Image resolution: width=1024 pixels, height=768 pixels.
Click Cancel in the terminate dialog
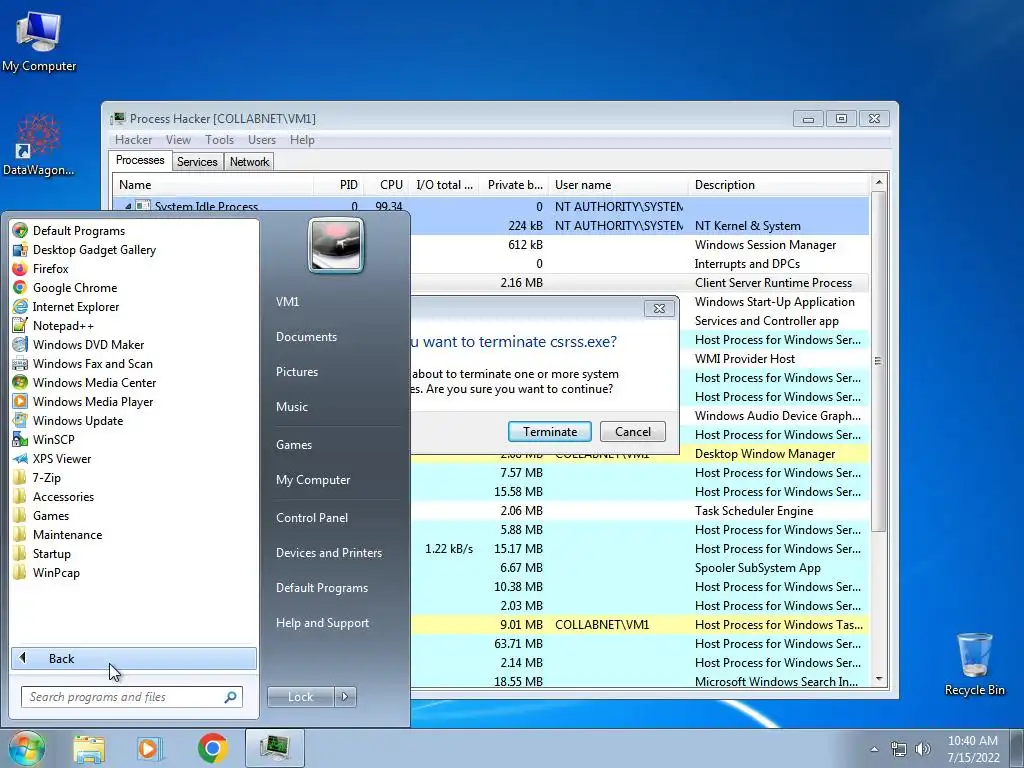[x=633, y=432]
